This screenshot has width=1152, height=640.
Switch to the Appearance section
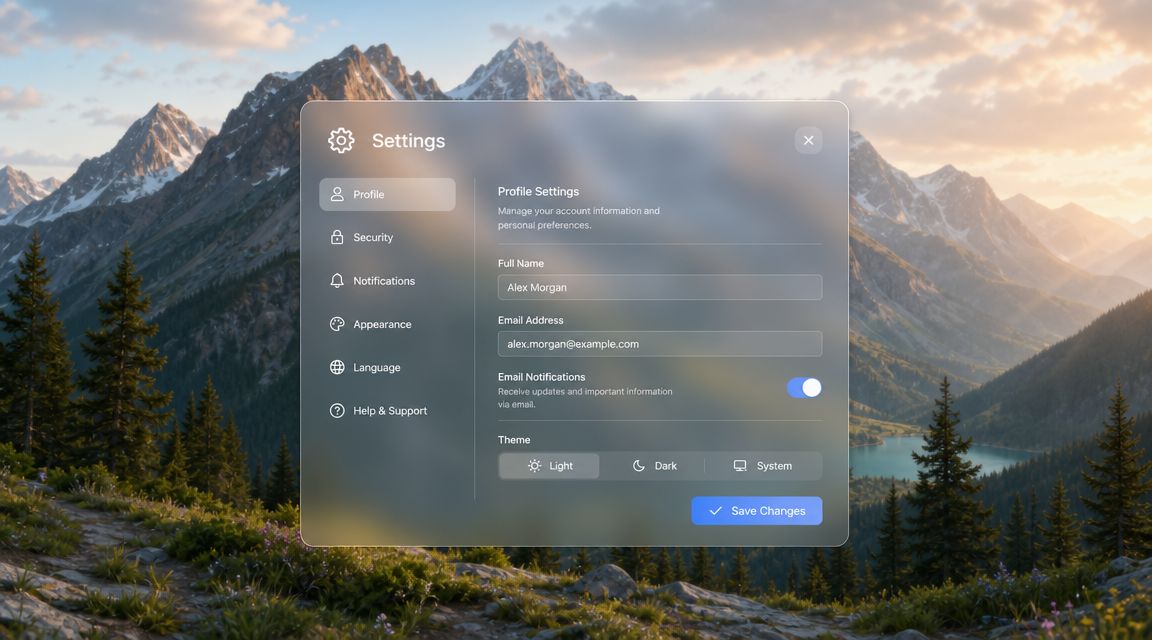coord(387,324)
